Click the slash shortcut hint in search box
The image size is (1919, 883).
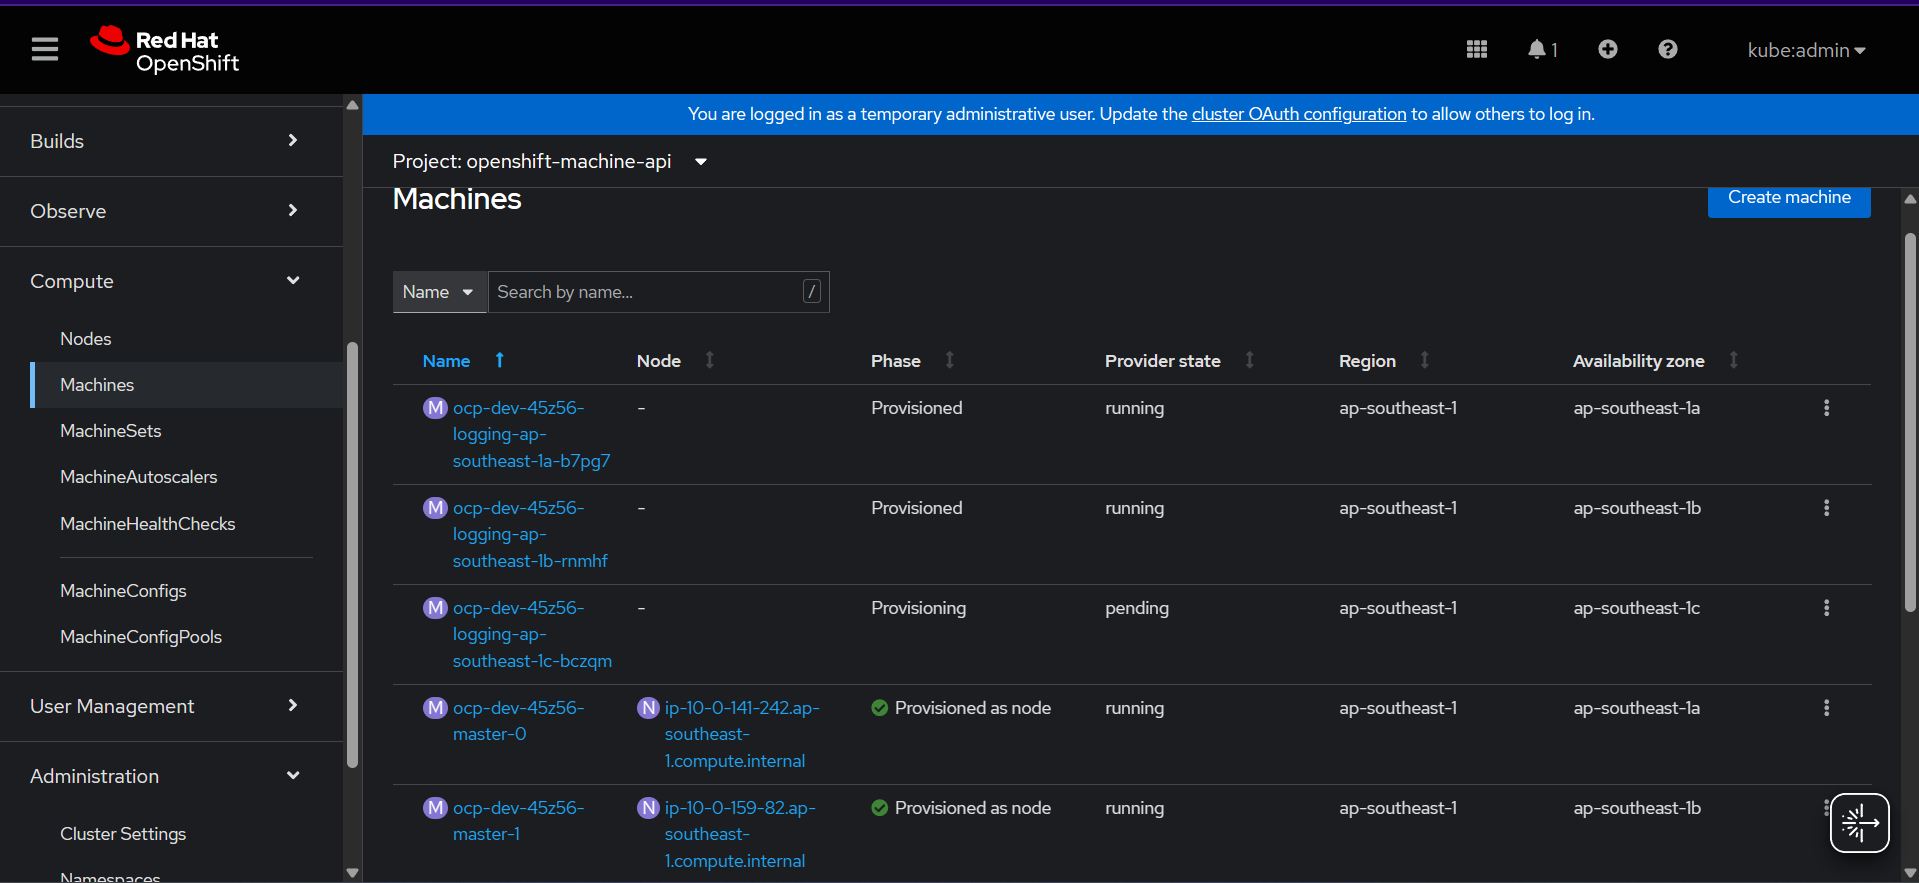(x=812, y=291)
